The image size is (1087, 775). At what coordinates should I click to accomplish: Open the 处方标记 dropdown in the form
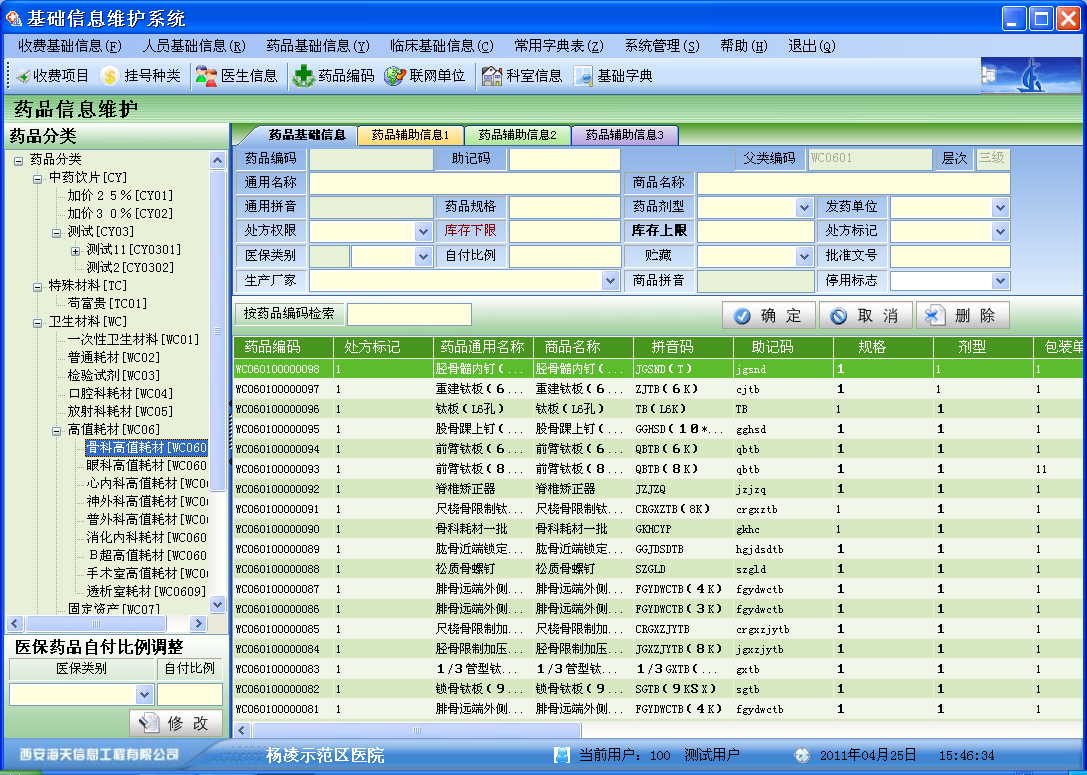click(x=1000, y=232)
